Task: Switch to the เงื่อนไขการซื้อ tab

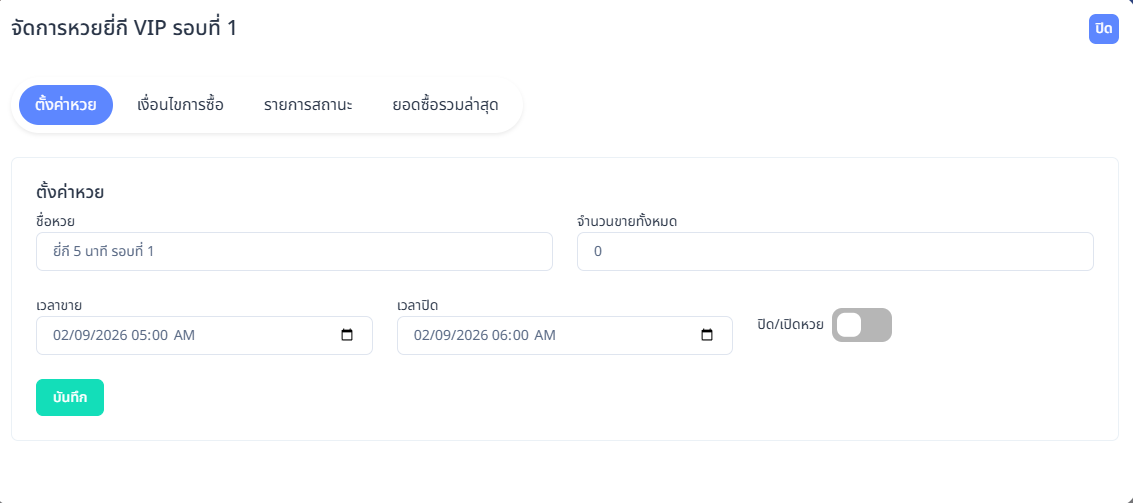Action: [x=180, y=105]
